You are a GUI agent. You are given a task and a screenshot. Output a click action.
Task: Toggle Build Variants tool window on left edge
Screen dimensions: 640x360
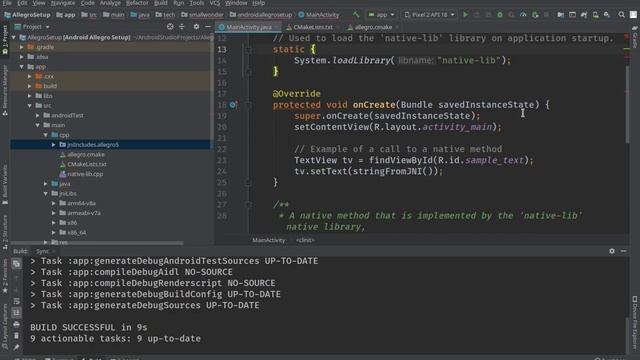(5, 184)
